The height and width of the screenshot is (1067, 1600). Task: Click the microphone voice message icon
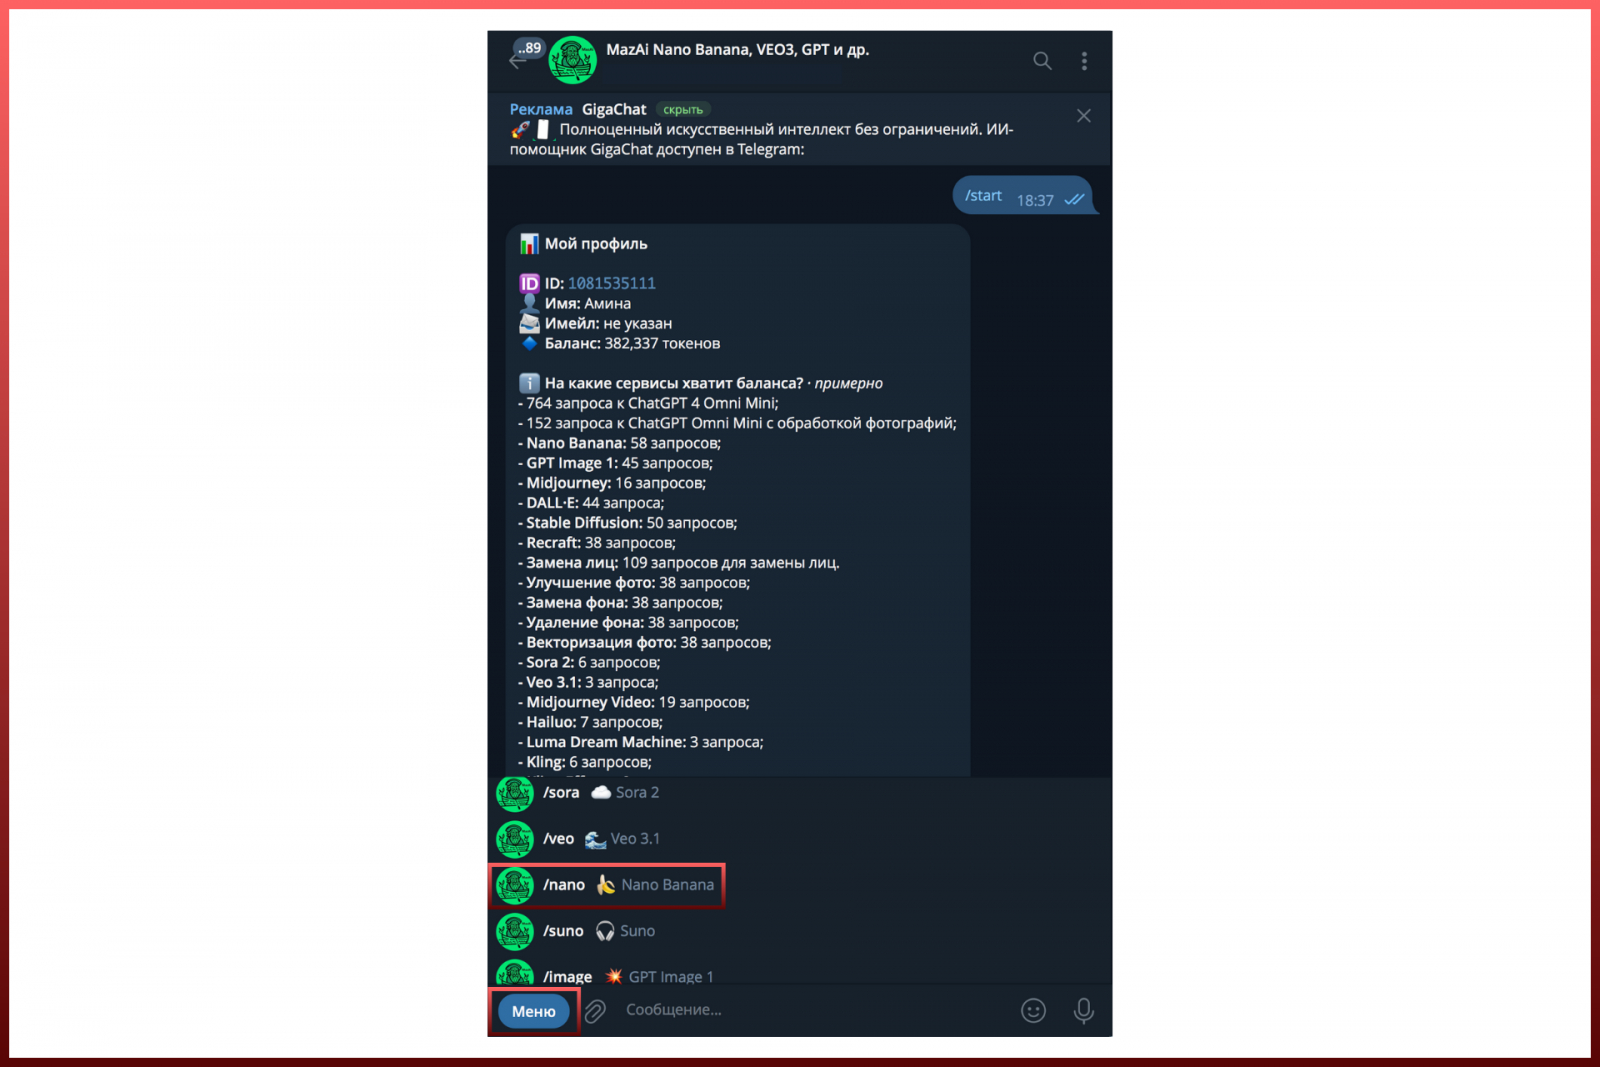[1083, 1011]
